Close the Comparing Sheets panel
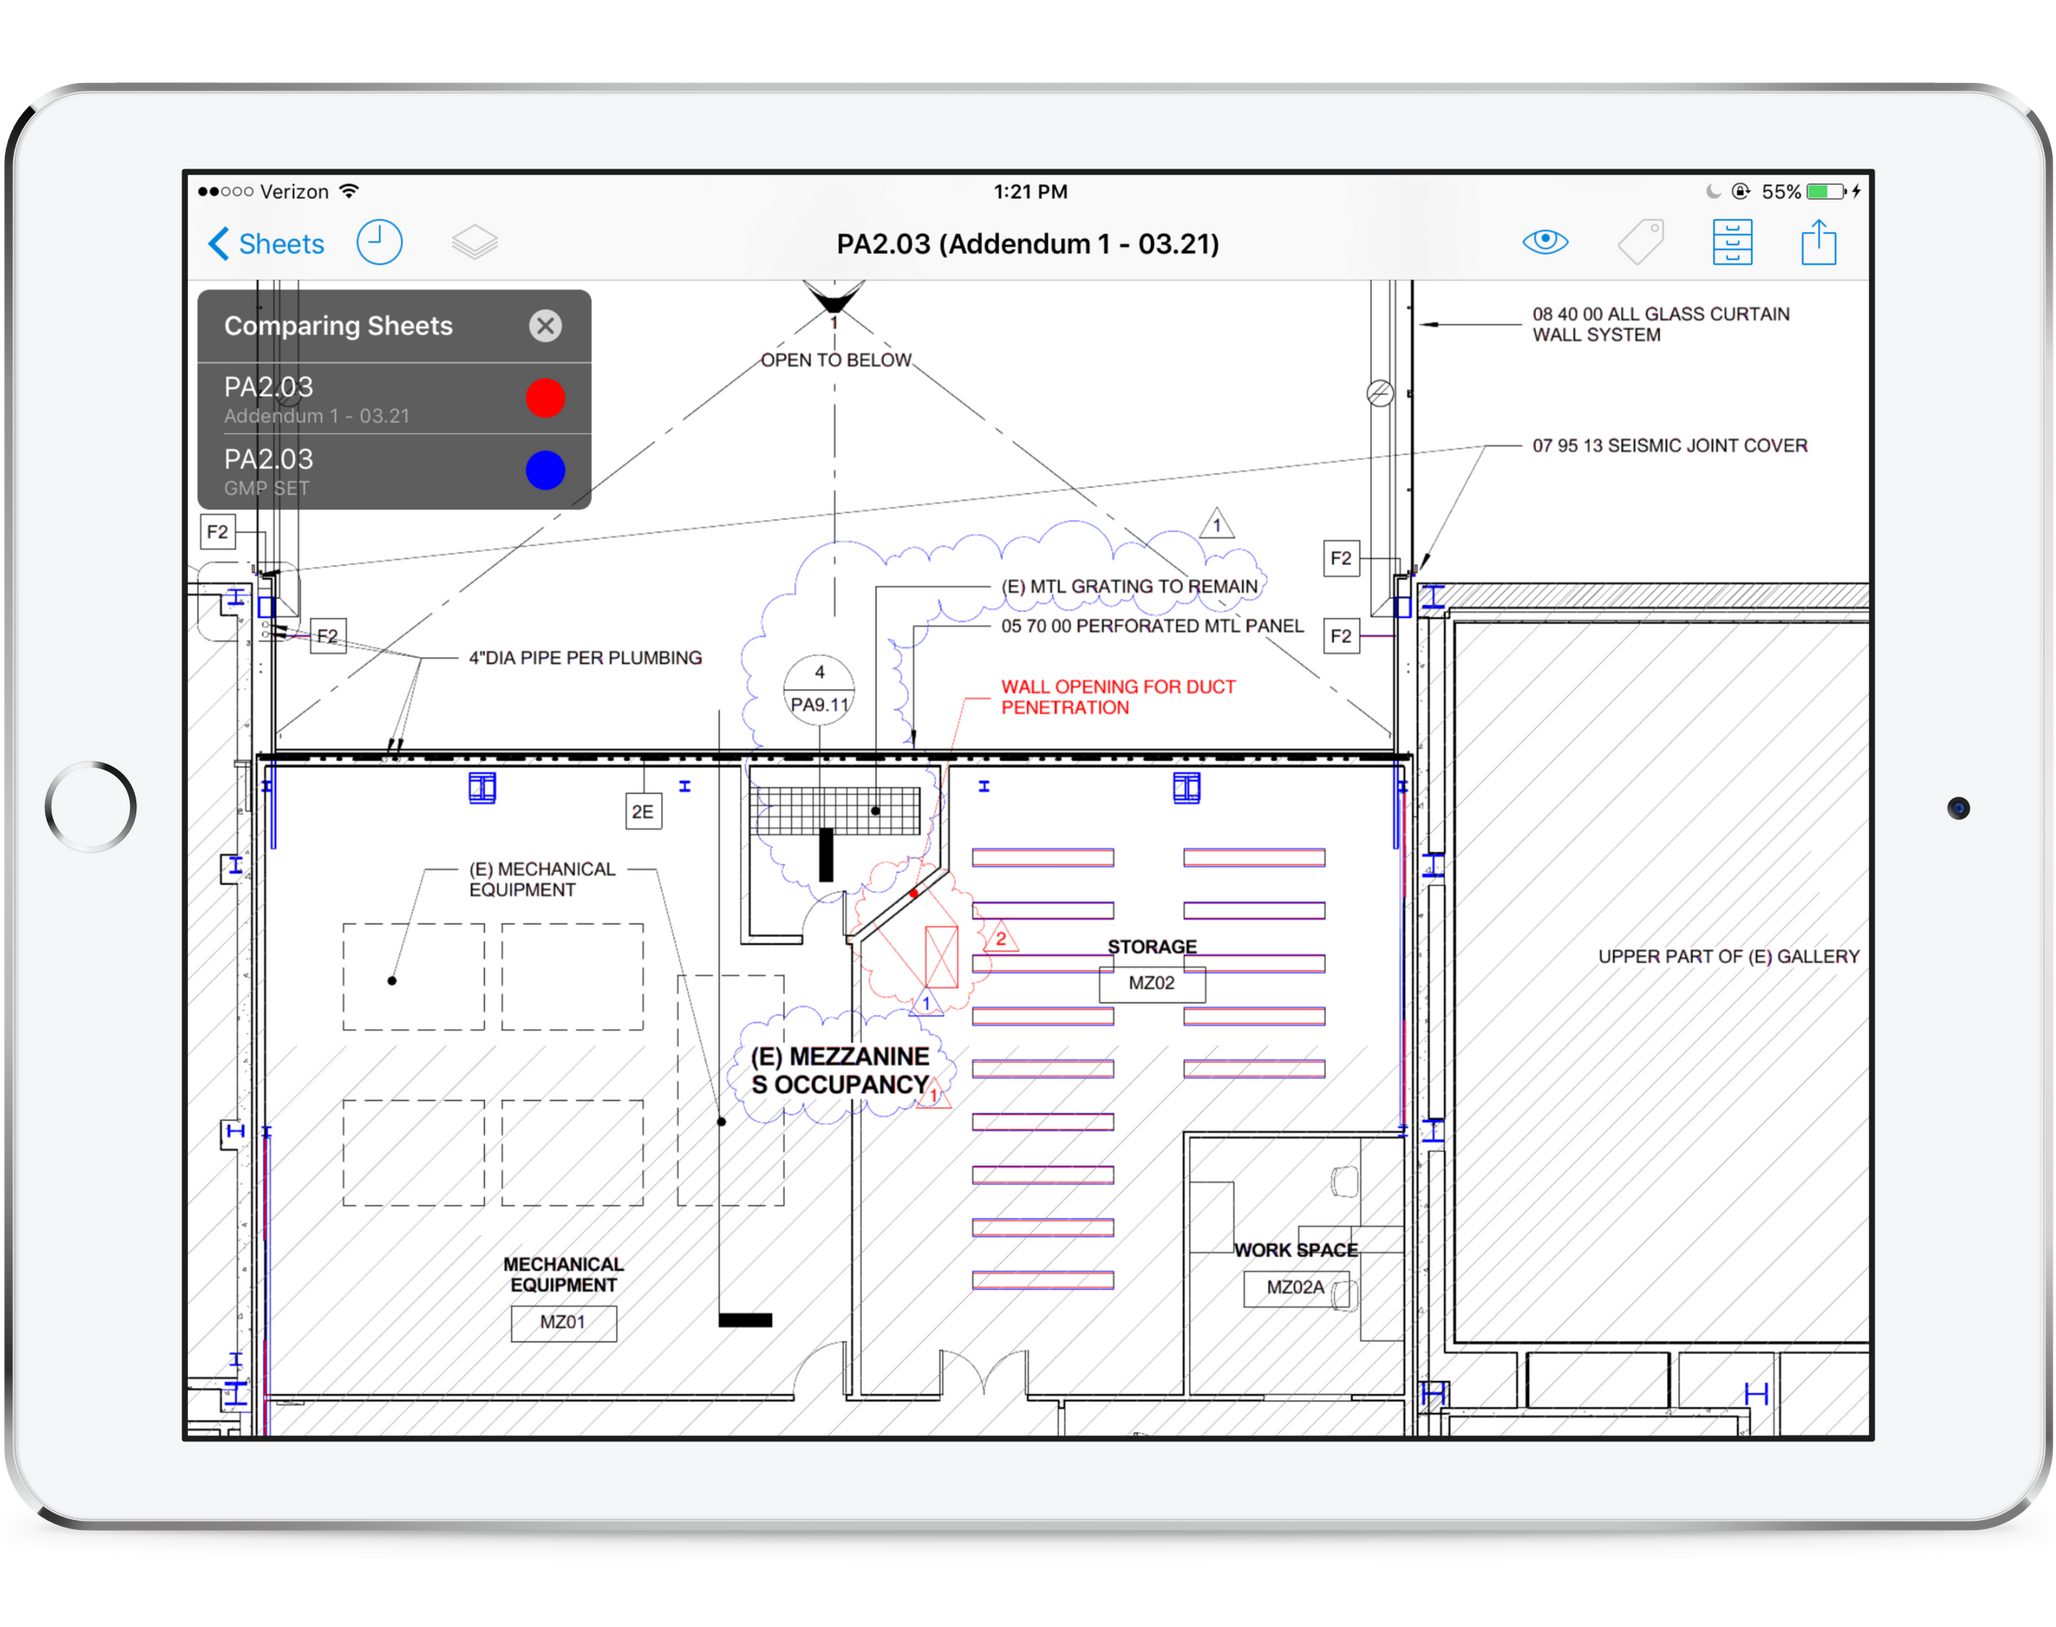 point(545,326)
